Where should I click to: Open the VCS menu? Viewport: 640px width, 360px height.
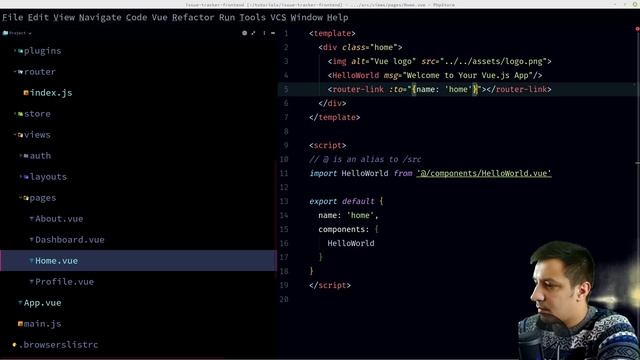click(x=278, y=18)
